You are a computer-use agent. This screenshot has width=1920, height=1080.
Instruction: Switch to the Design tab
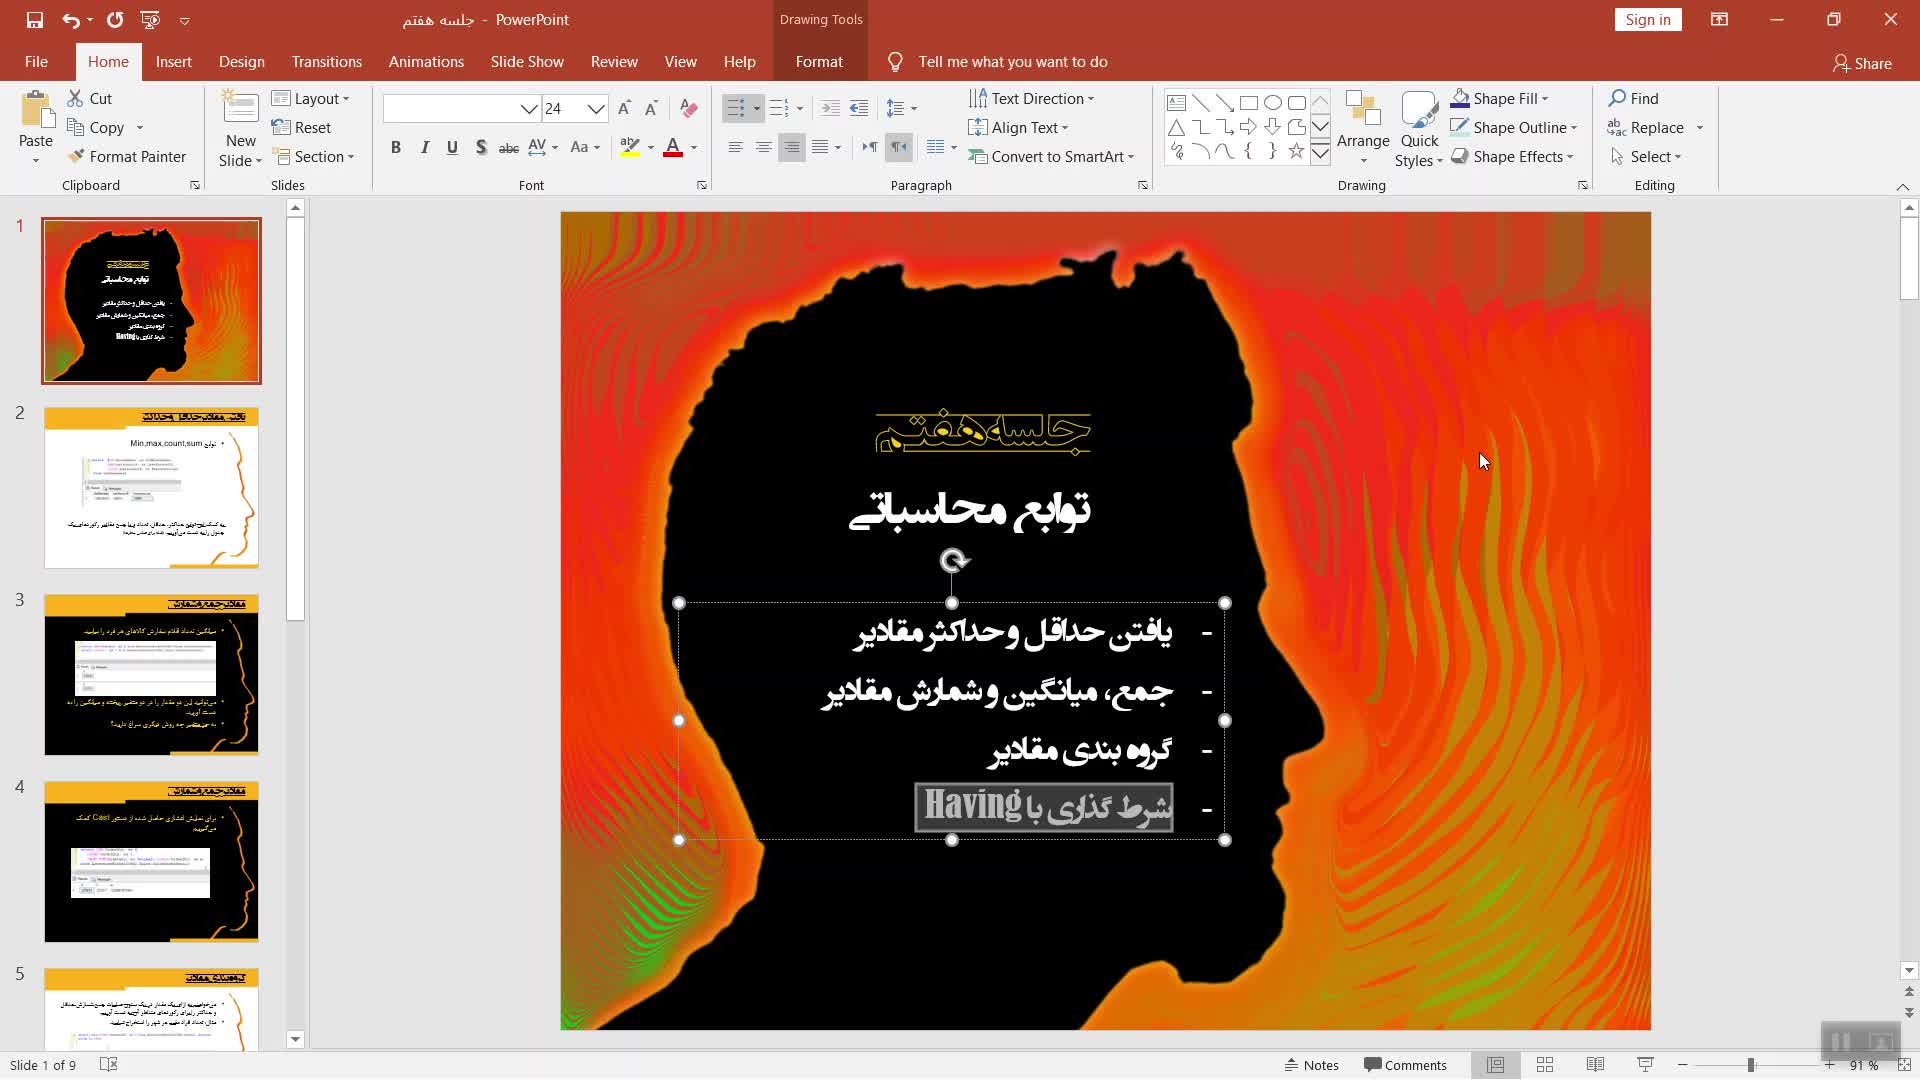tap(241, 62)
